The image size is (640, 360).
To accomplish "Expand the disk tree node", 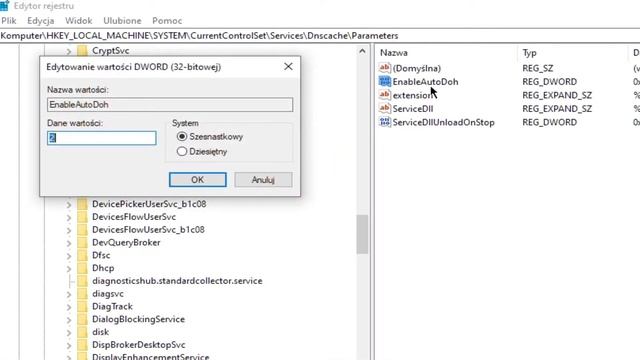I will 69,332.
